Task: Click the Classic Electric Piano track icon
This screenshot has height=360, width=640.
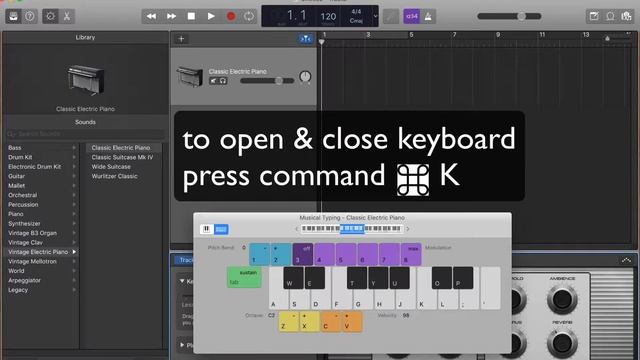Action: 190,76
